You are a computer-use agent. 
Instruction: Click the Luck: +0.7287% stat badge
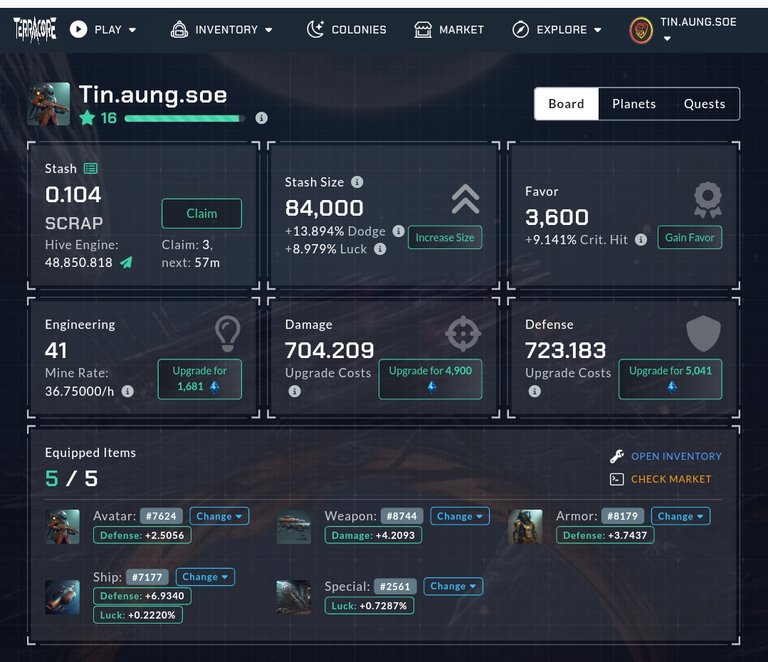(369, 606)
